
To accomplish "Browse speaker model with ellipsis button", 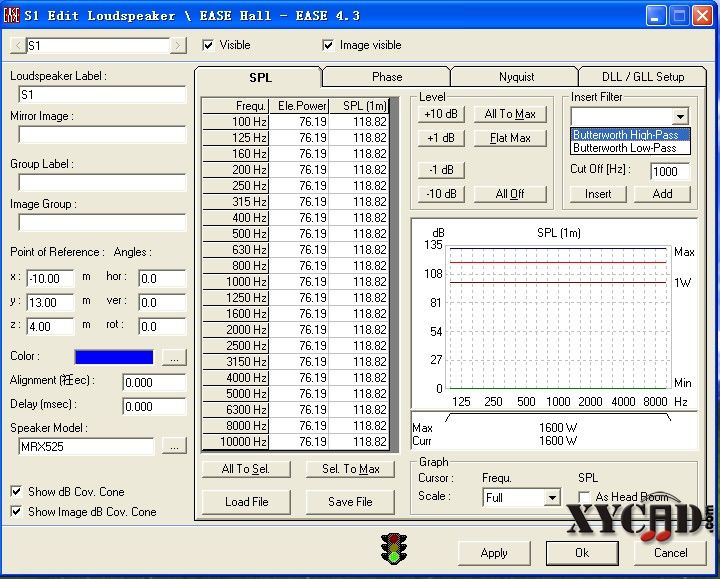I will (x=174, y=446).
